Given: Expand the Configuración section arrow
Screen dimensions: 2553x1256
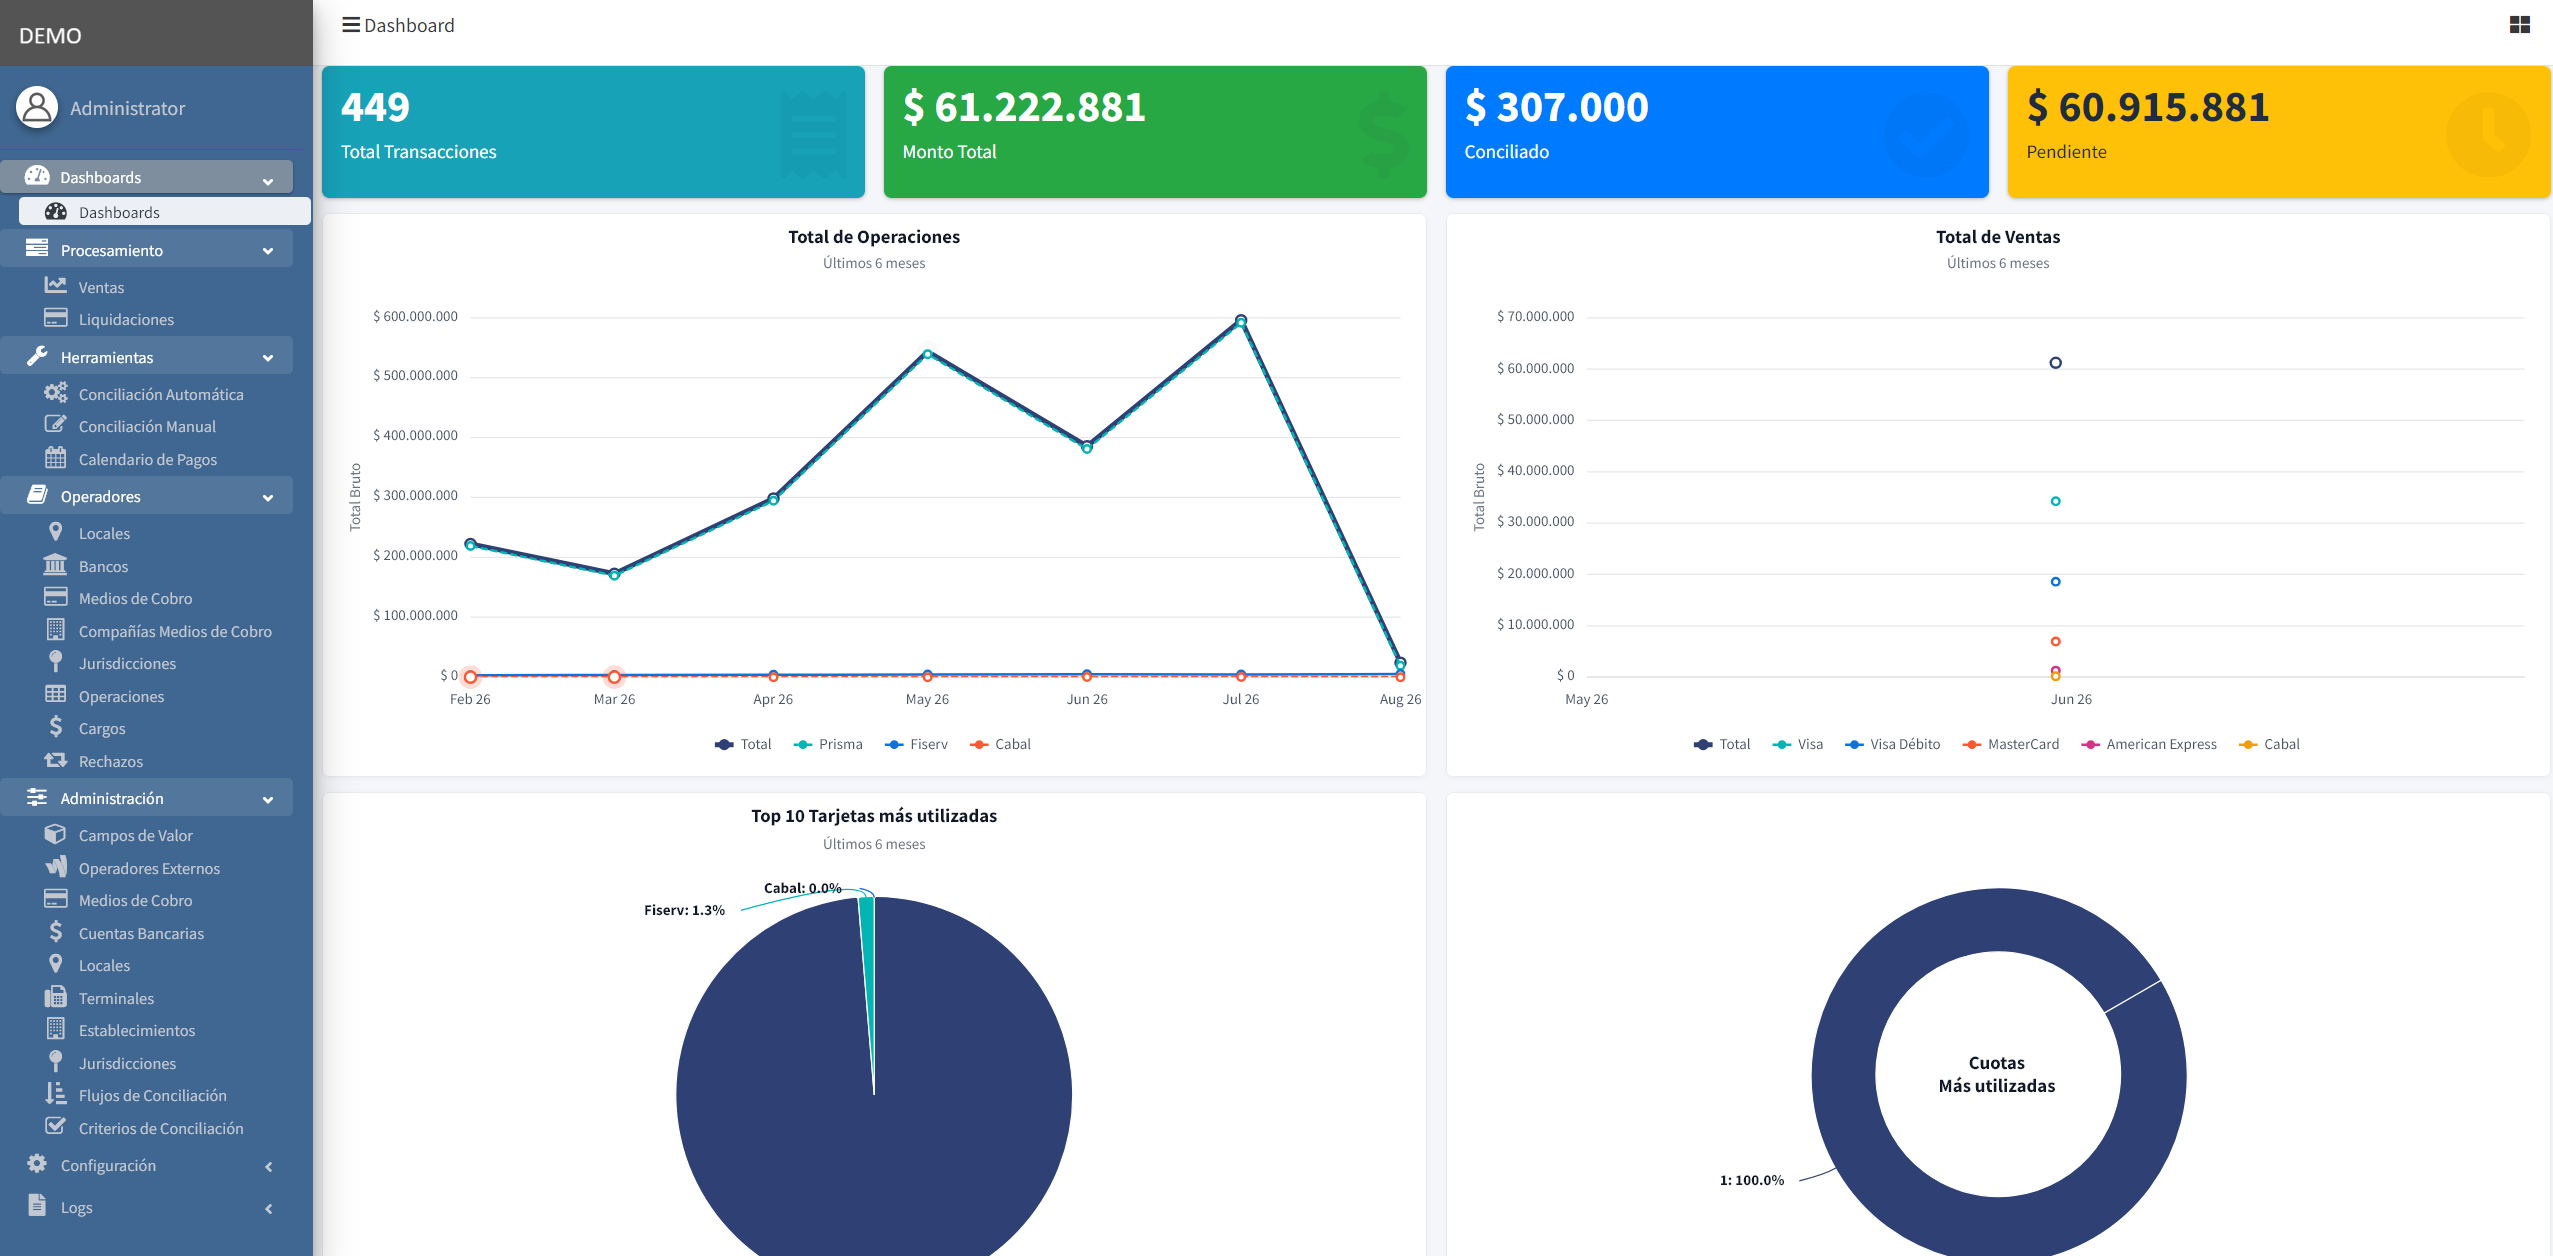Looking at the screenshot, I should tap(268, 1166).
